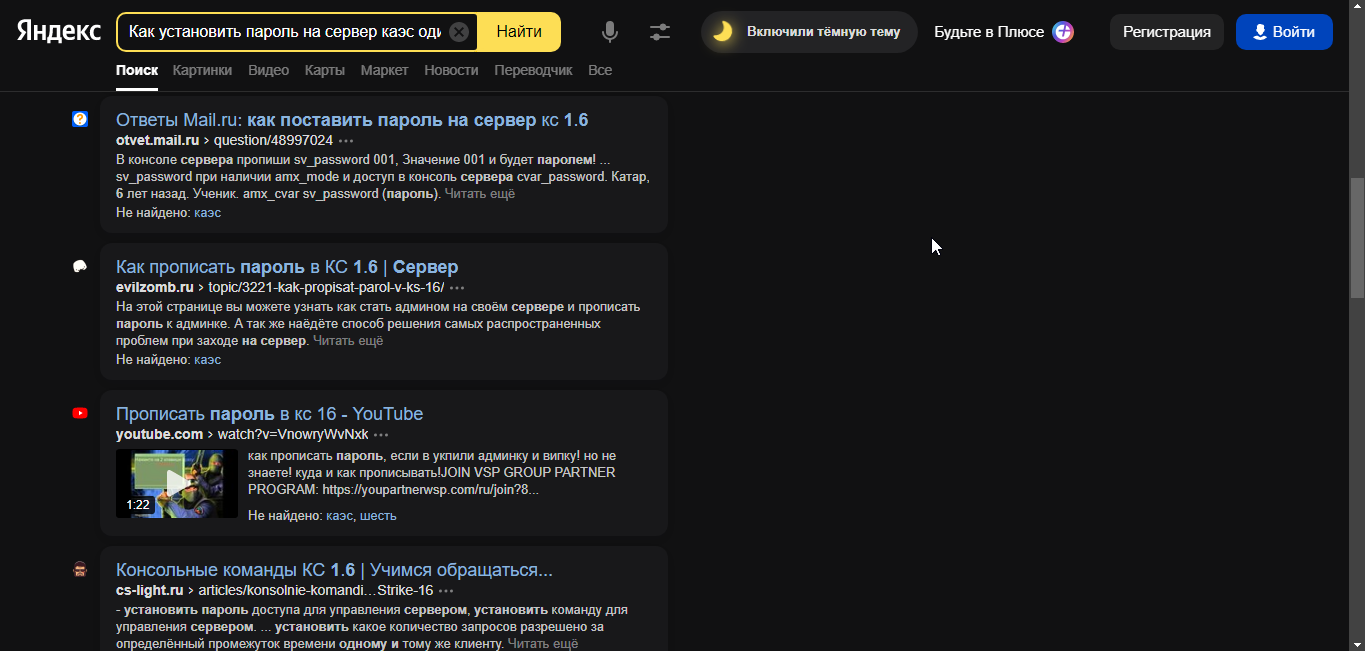Open 'Прописать пароль в кс 16 - YouTube' result
Viewport: 1365px width, 651px height.
[x=270, y=414]
